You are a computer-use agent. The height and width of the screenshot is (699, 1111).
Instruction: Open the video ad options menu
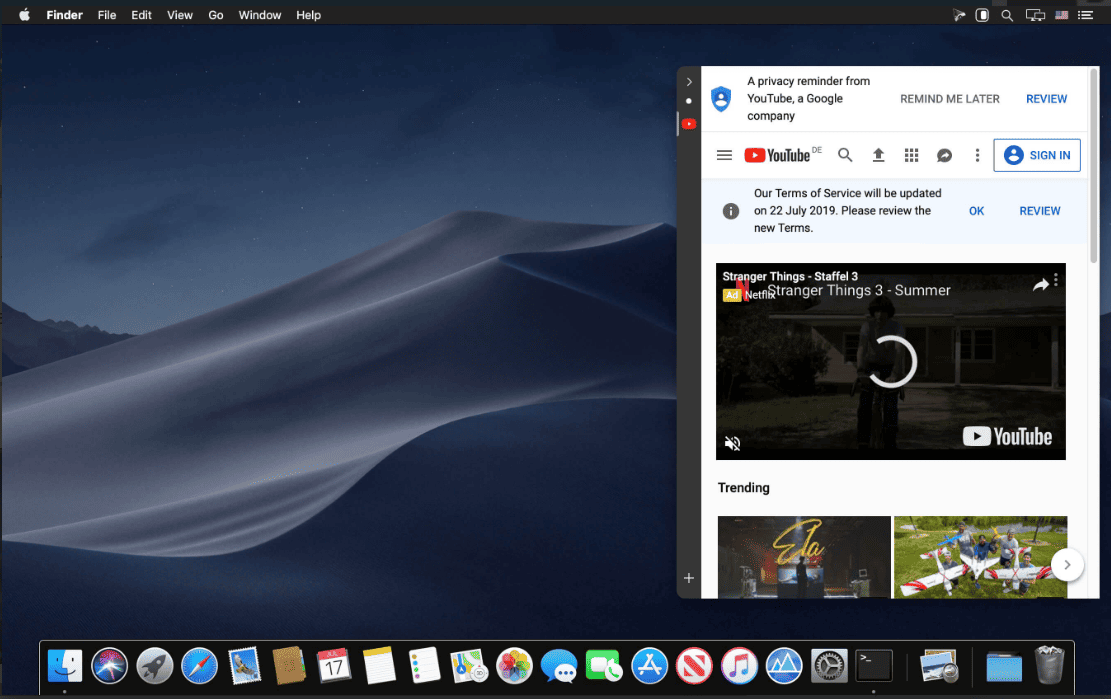1056,280
